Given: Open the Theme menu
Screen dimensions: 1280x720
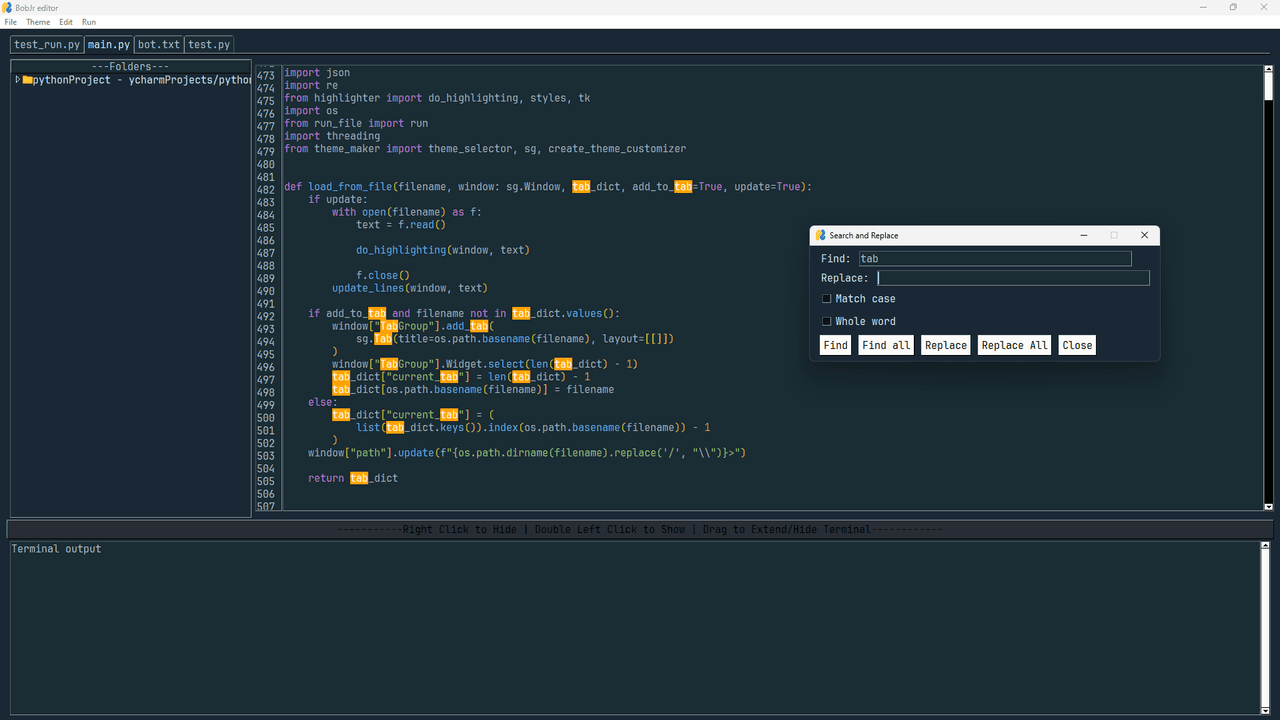Looking at the screenshot, I should pyautogui.click(x=38, y=22).
